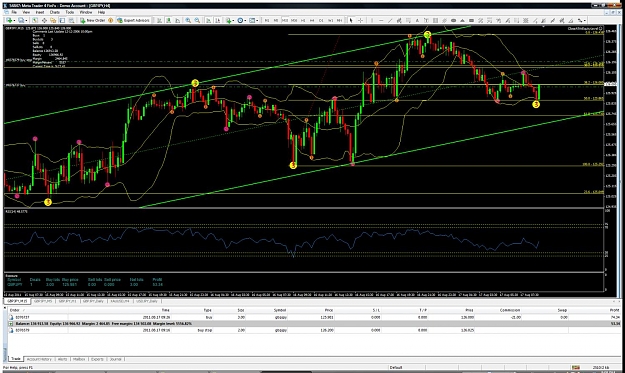The height and width of the screenshot is (373, 625).
Task: Sort orders by the Profit column header
Action: pyautogui.click(x=614, y=310)
